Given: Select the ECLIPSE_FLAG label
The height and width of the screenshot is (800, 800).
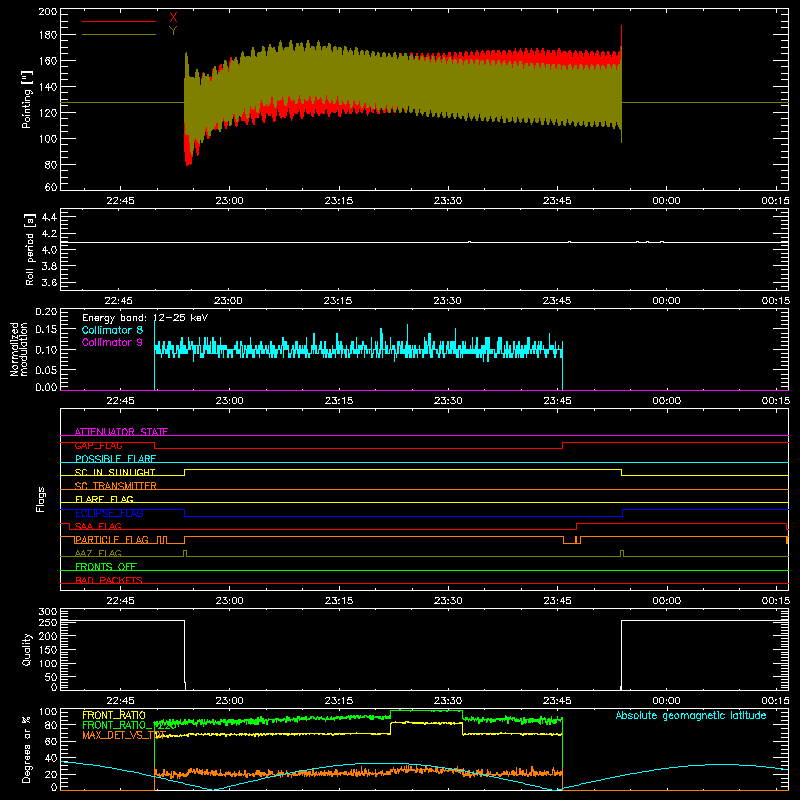Looking at the screenshot, I should [x=109, y=513].
